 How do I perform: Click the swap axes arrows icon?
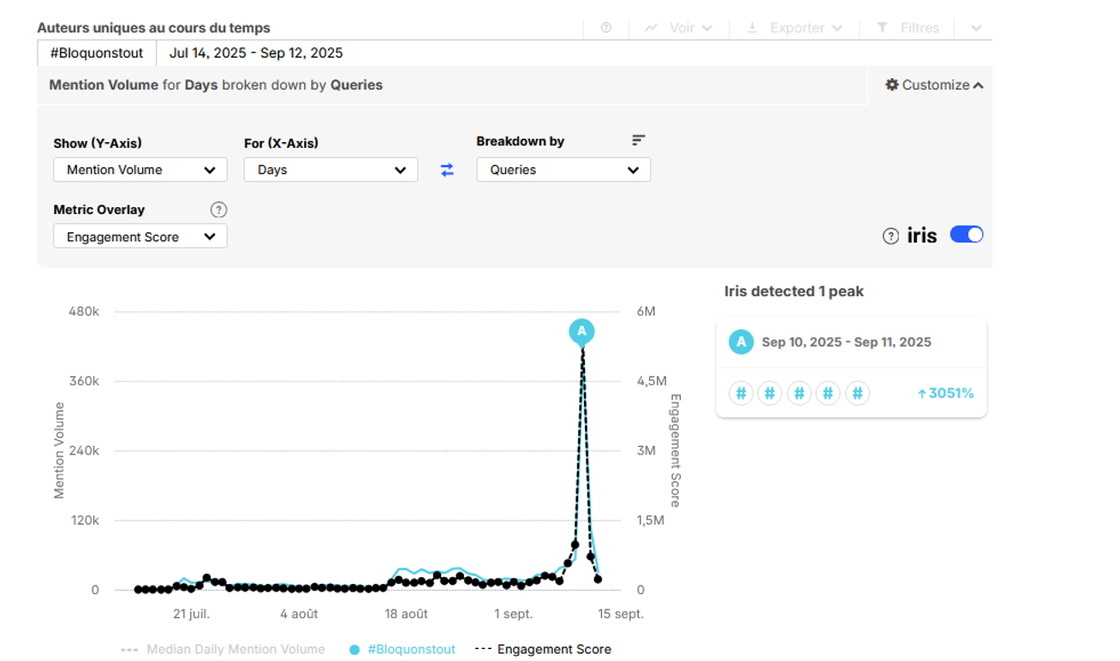point(447,170)
